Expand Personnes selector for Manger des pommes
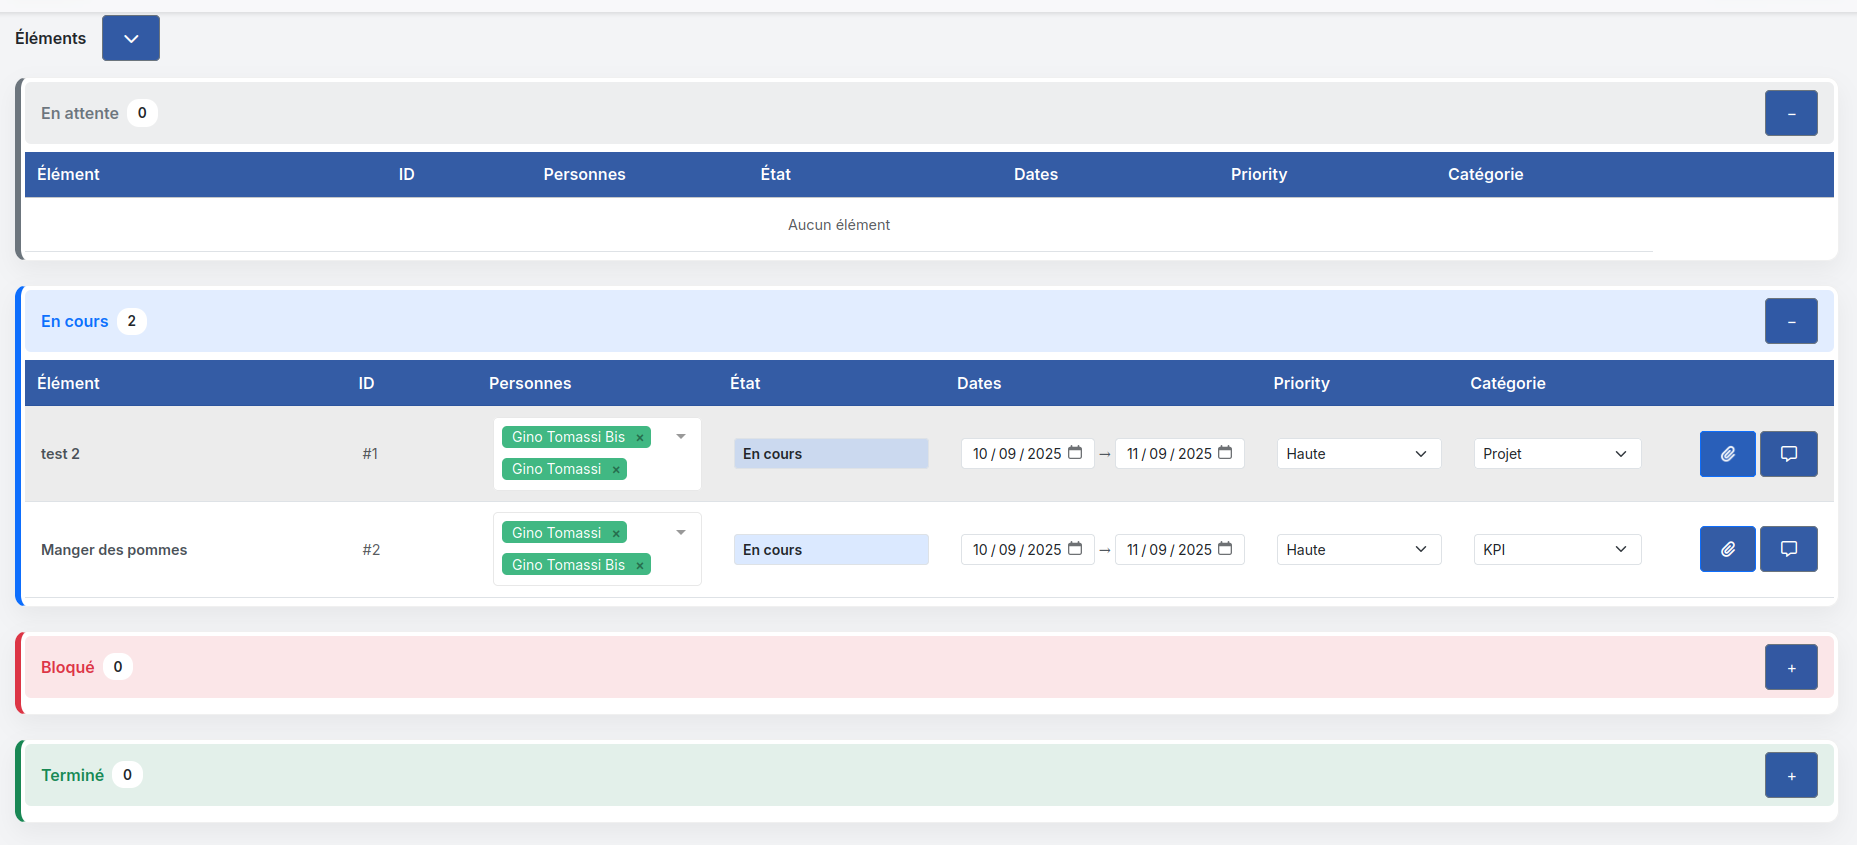 coord(681,533)
